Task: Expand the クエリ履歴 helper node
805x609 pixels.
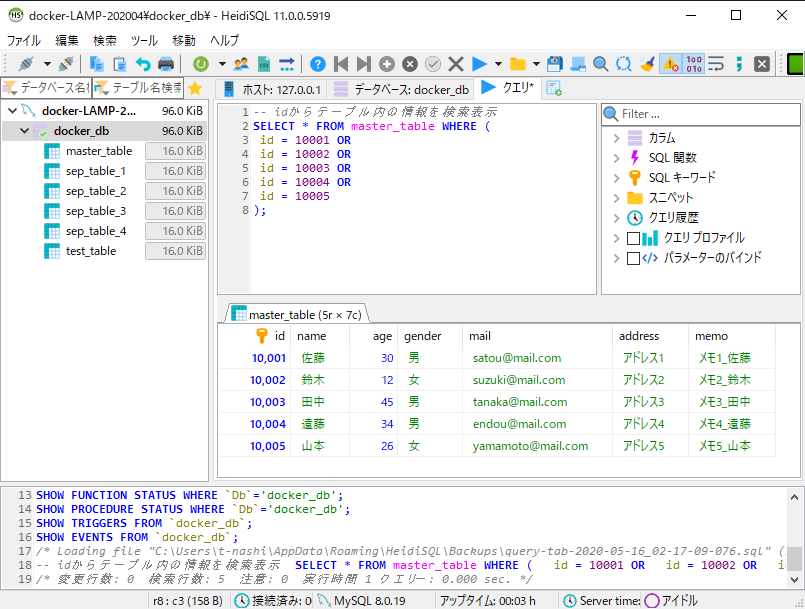Action: [617, 218]
